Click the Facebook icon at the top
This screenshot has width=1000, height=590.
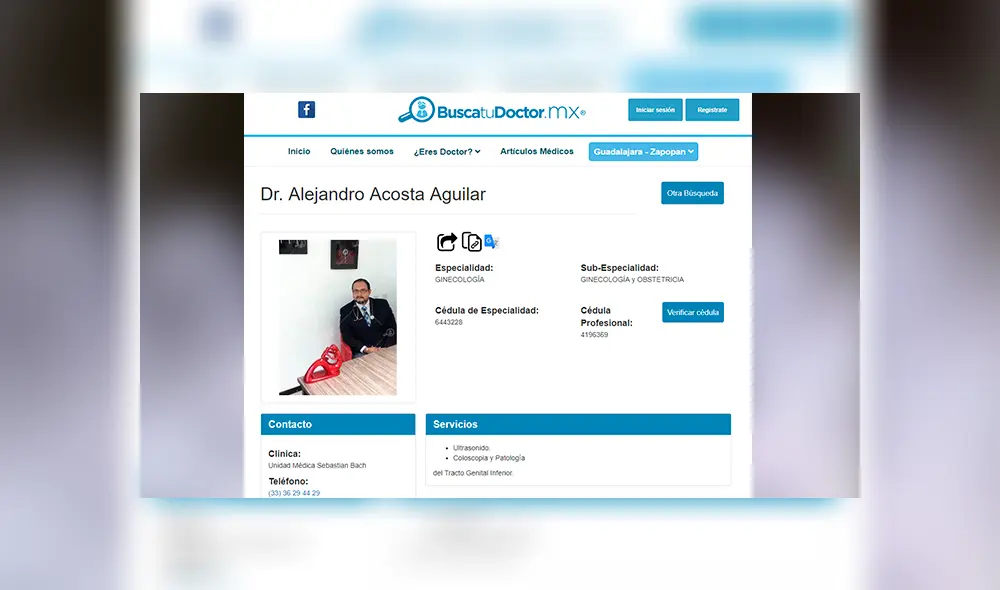pos(306,109)
